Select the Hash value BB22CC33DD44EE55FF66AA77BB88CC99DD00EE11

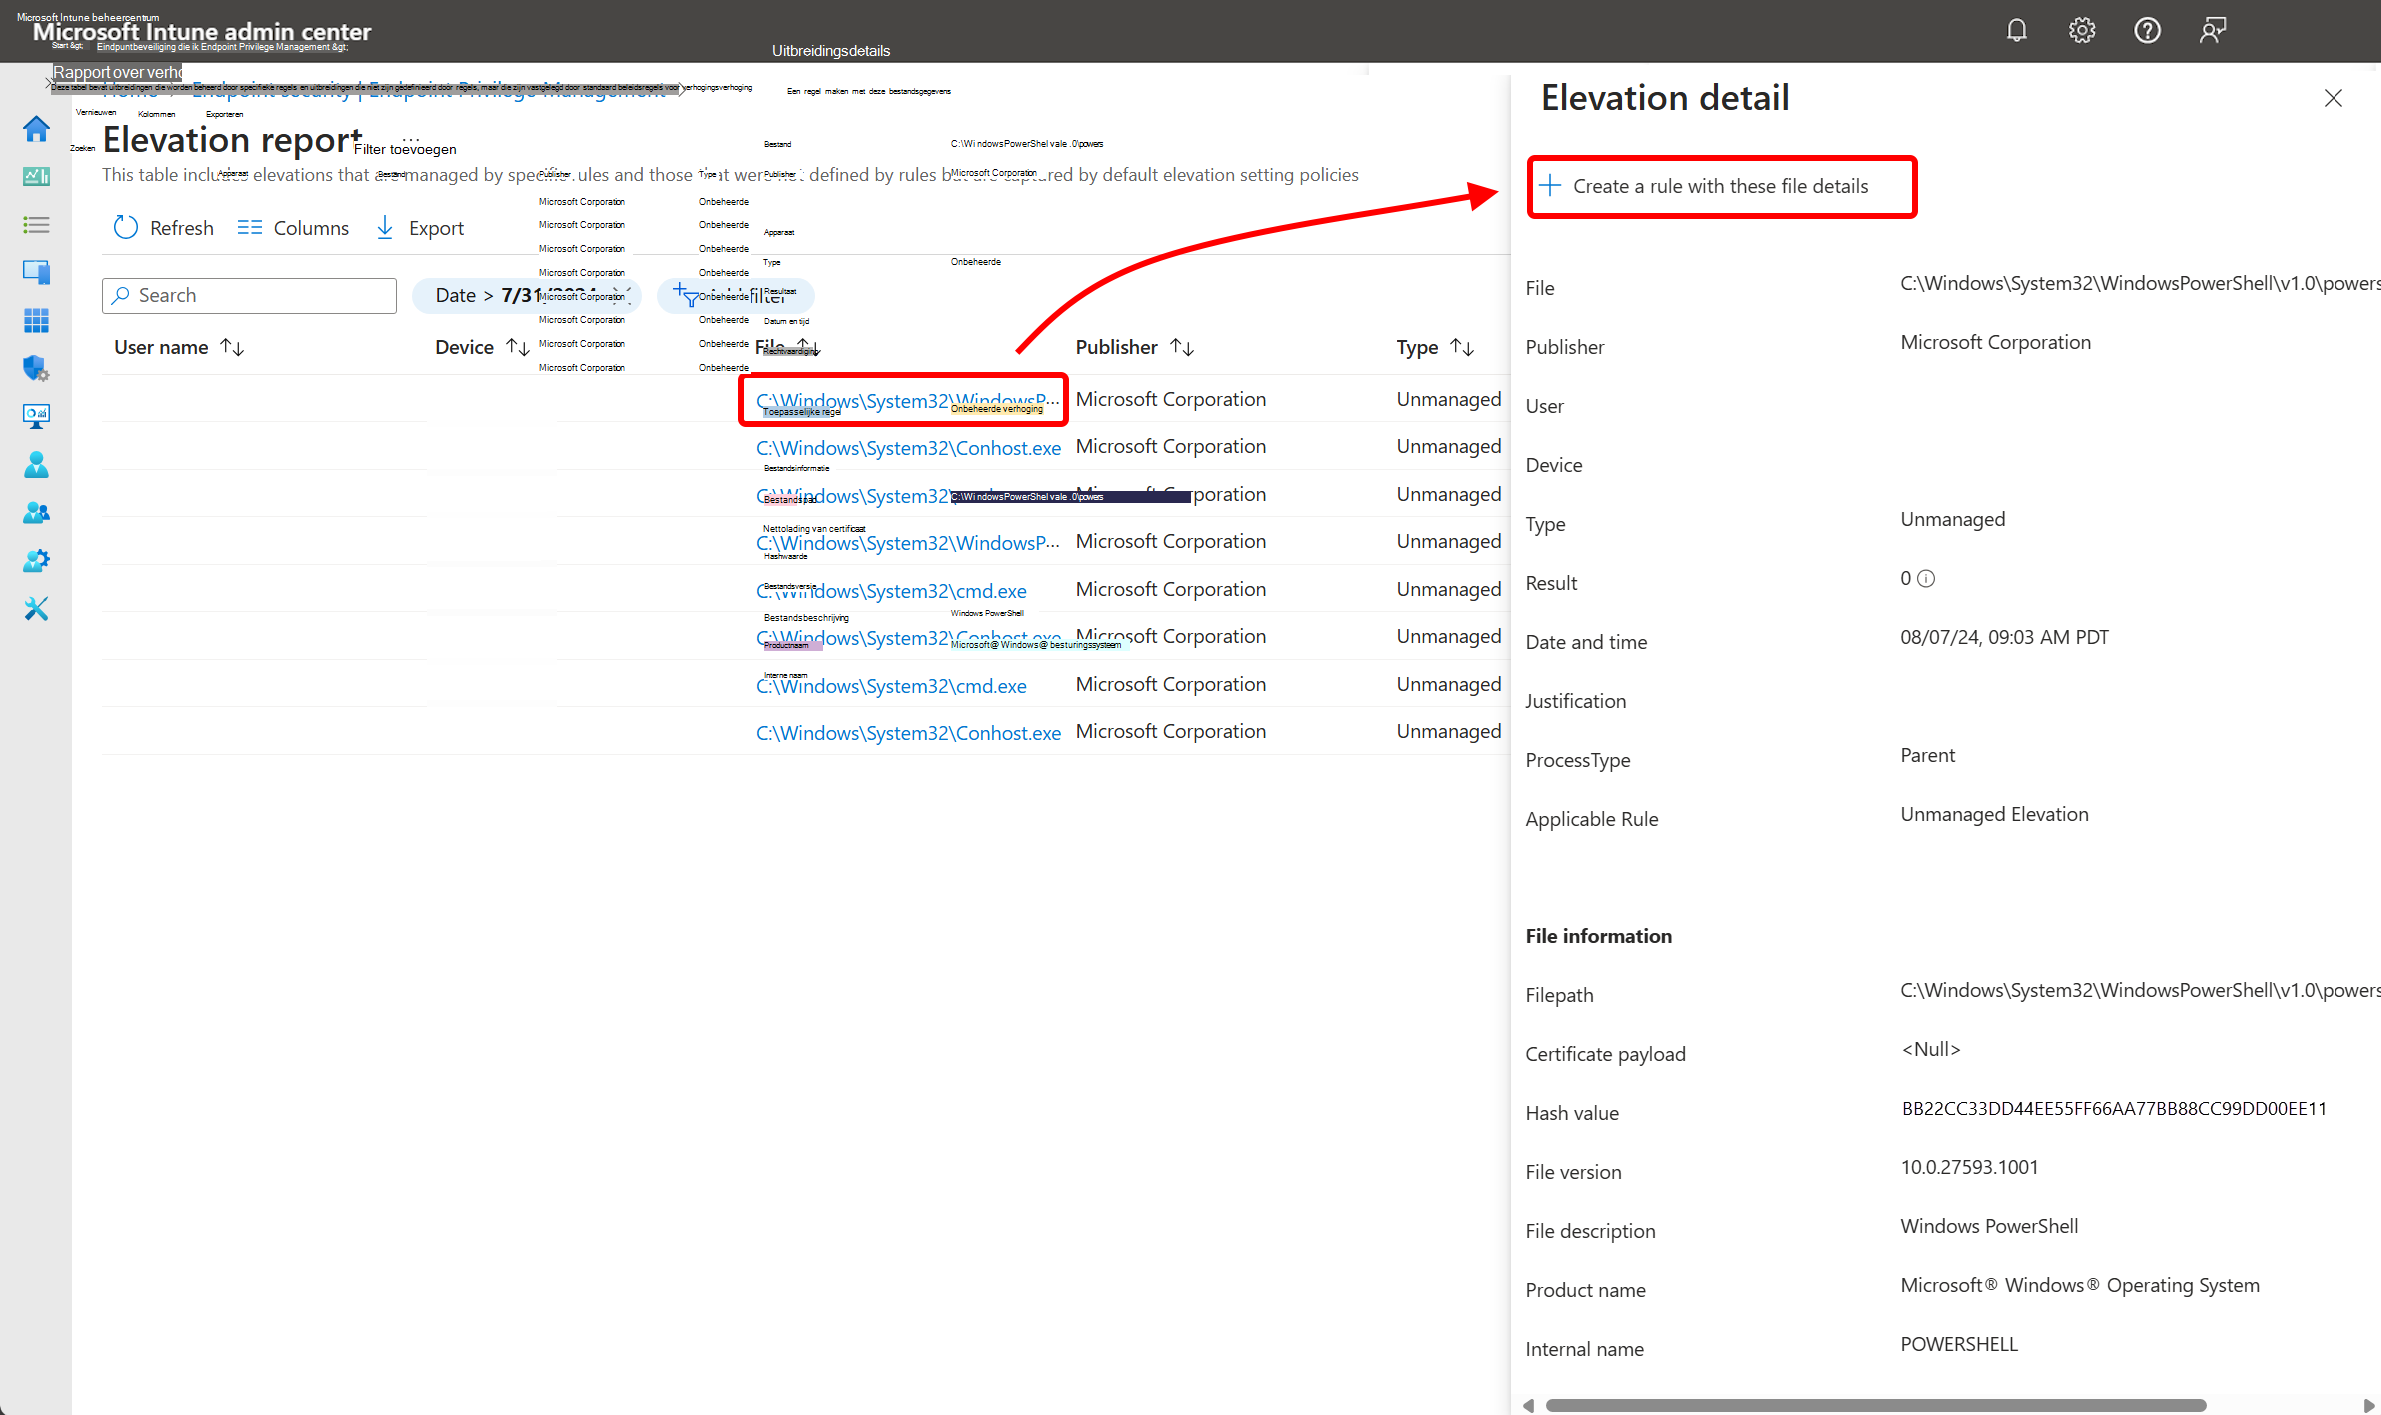point(2114,1109)
